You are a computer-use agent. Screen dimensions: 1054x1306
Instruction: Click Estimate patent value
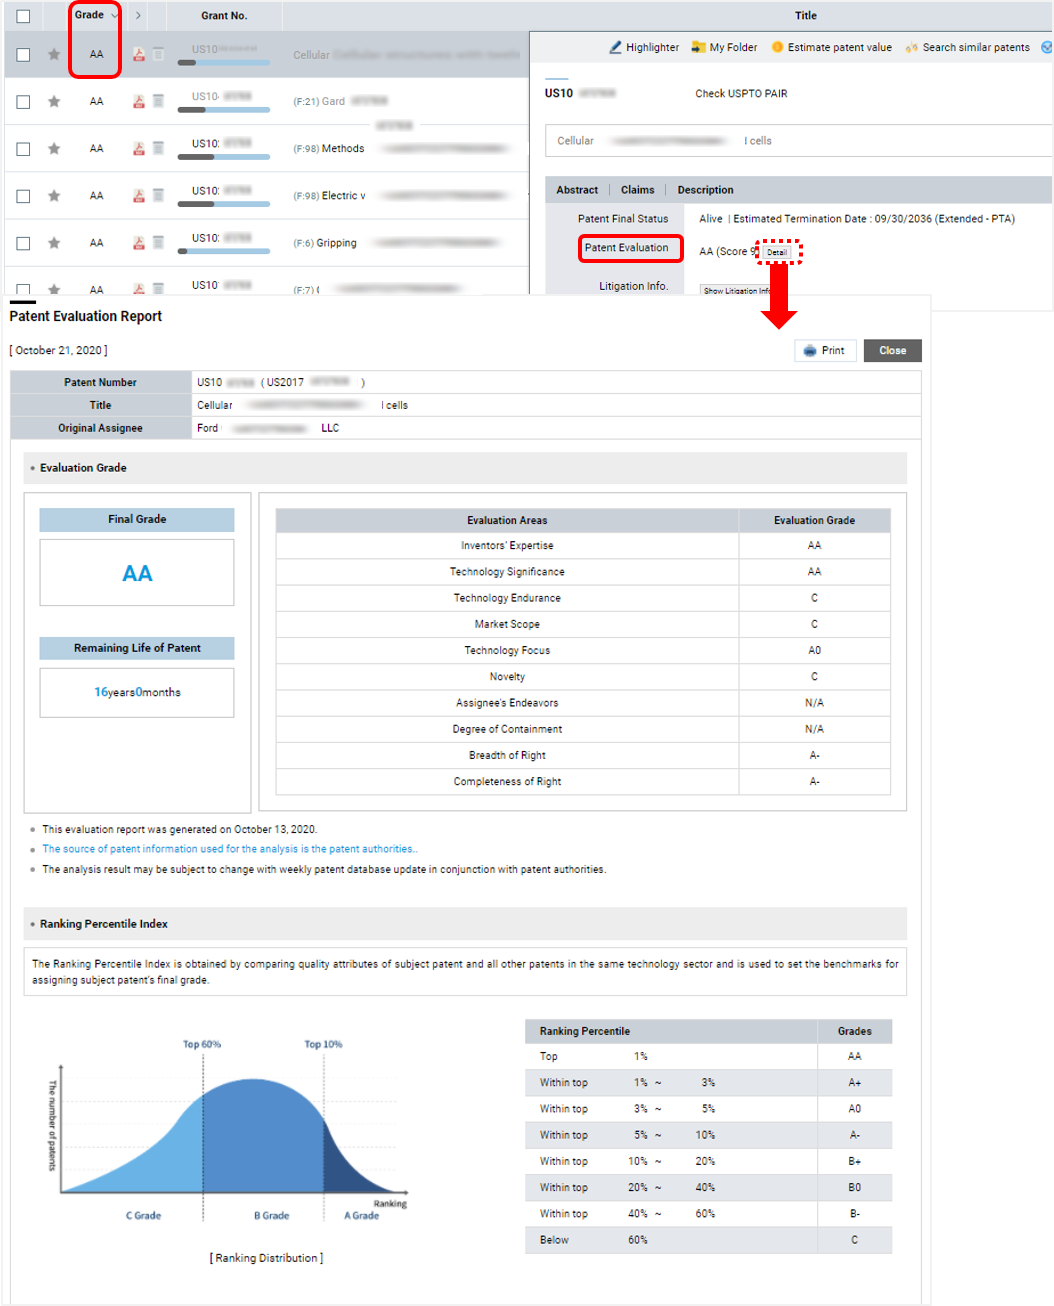831,47
